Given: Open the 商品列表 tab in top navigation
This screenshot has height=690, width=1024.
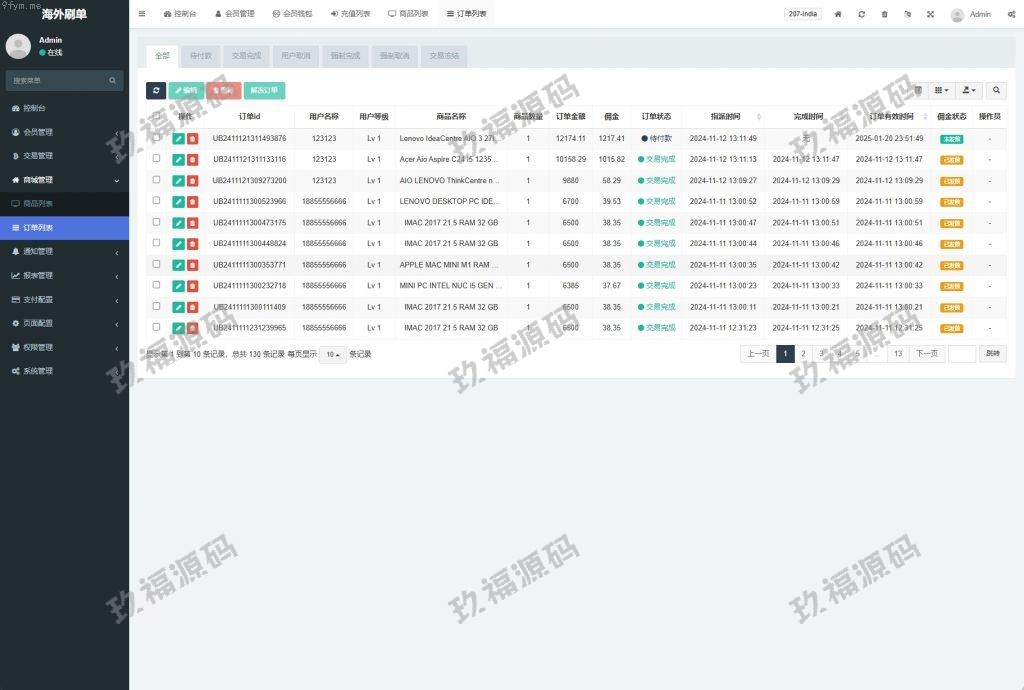Looking at the screenshot, I should pyautogui.click(x=408, y=14).
